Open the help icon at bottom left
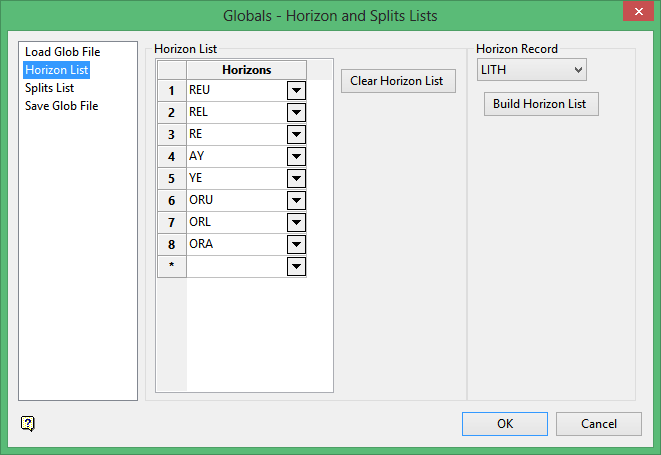Viewport: 661px width, 455px height. point(28,423)
